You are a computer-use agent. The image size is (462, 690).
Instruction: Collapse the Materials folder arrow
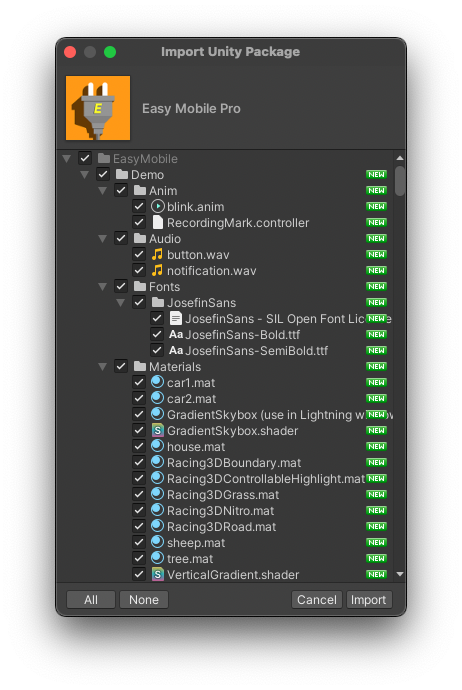click(x=103, y=367)
